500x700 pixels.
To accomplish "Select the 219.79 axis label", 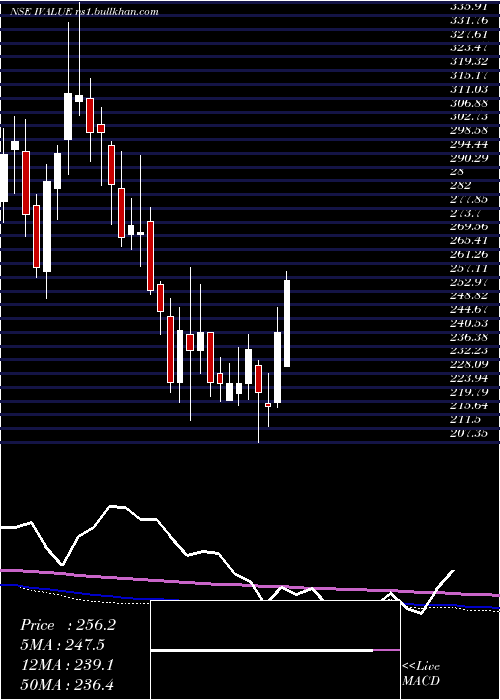I will click(x=470, y=392).
